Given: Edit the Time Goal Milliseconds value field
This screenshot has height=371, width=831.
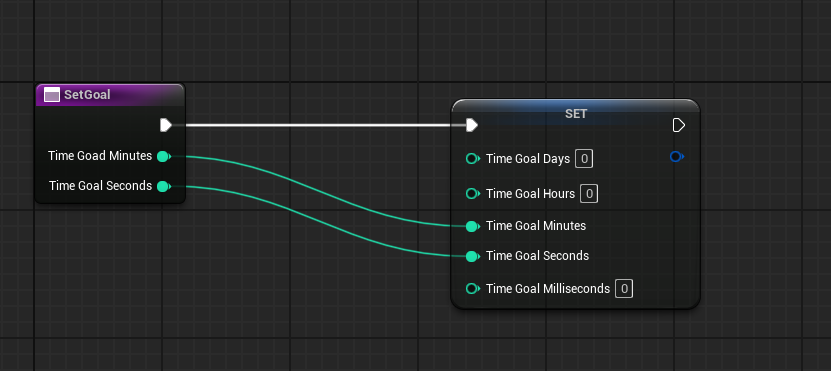Looking at the screenshot, I should [624, 288].
